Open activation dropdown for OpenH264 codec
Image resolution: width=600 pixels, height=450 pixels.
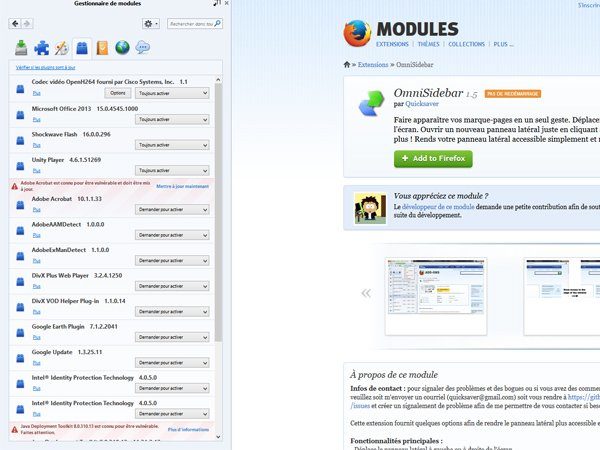[172, 93]
